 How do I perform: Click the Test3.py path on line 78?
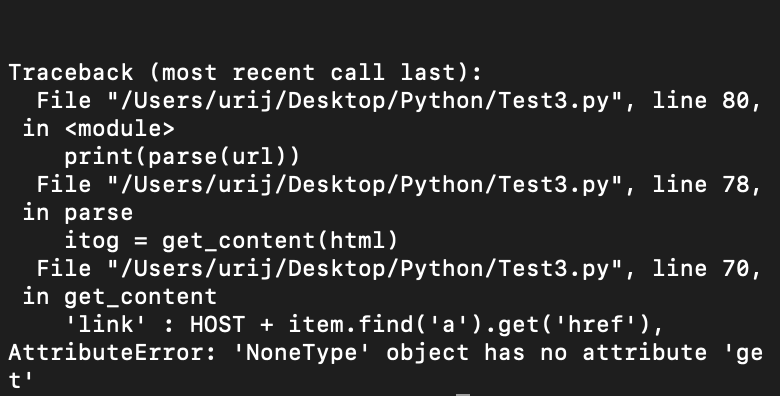point(365,185)
